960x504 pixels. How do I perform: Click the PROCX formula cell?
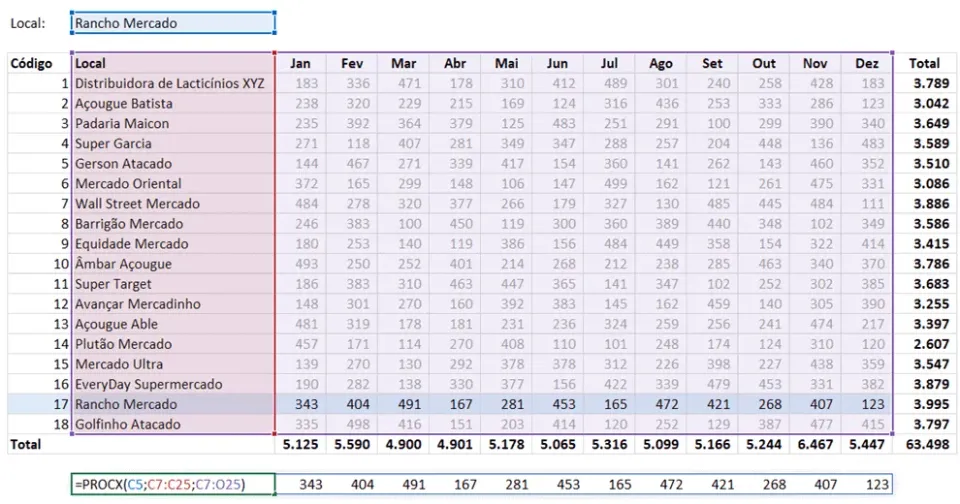click(x=173, y=484)
